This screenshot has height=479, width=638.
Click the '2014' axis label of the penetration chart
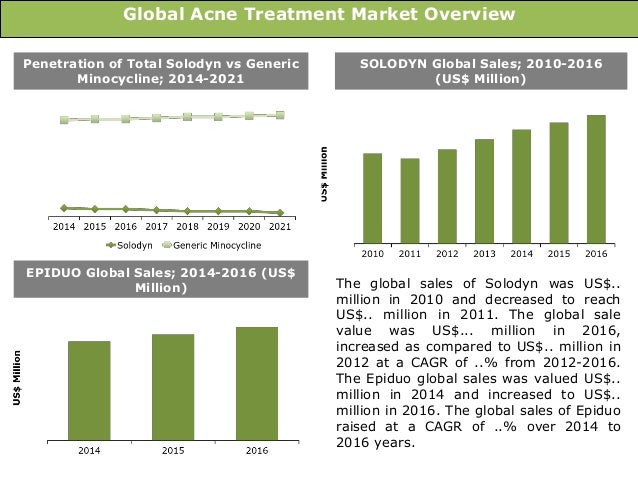coord(64,227)
